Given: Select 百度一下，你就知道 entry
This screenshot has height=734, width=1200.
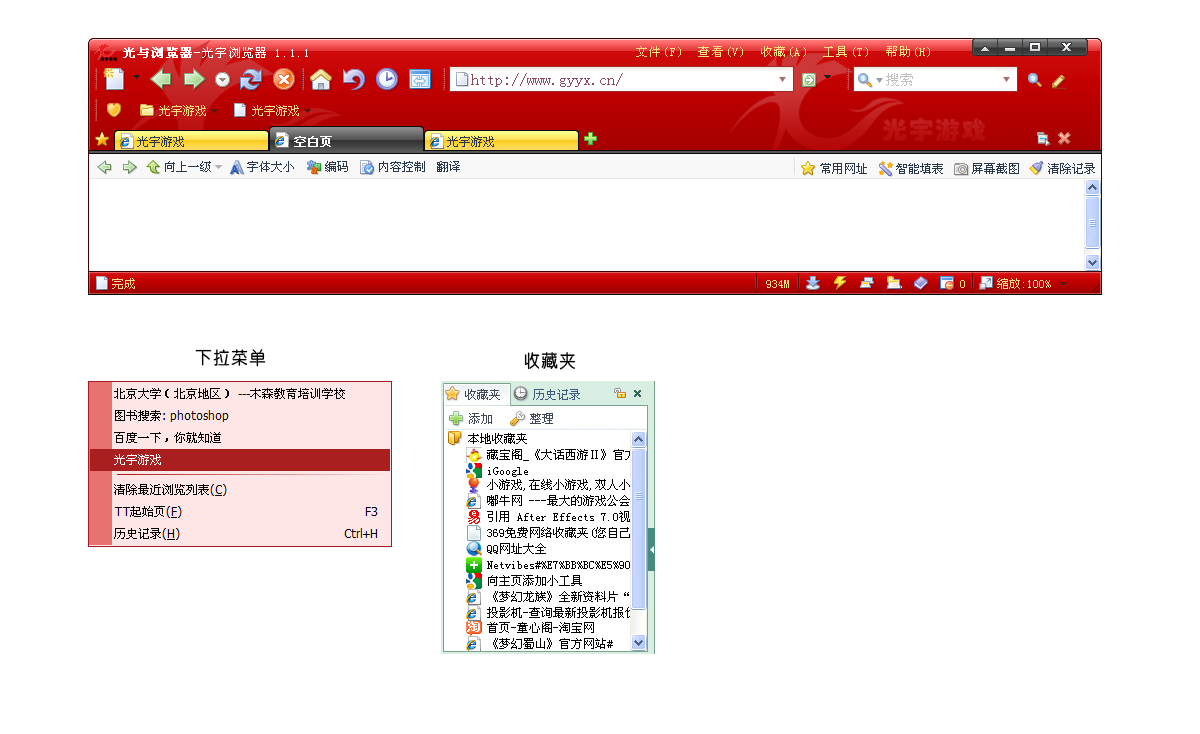Looking at the screenshot, I should [x=240, y=438].
